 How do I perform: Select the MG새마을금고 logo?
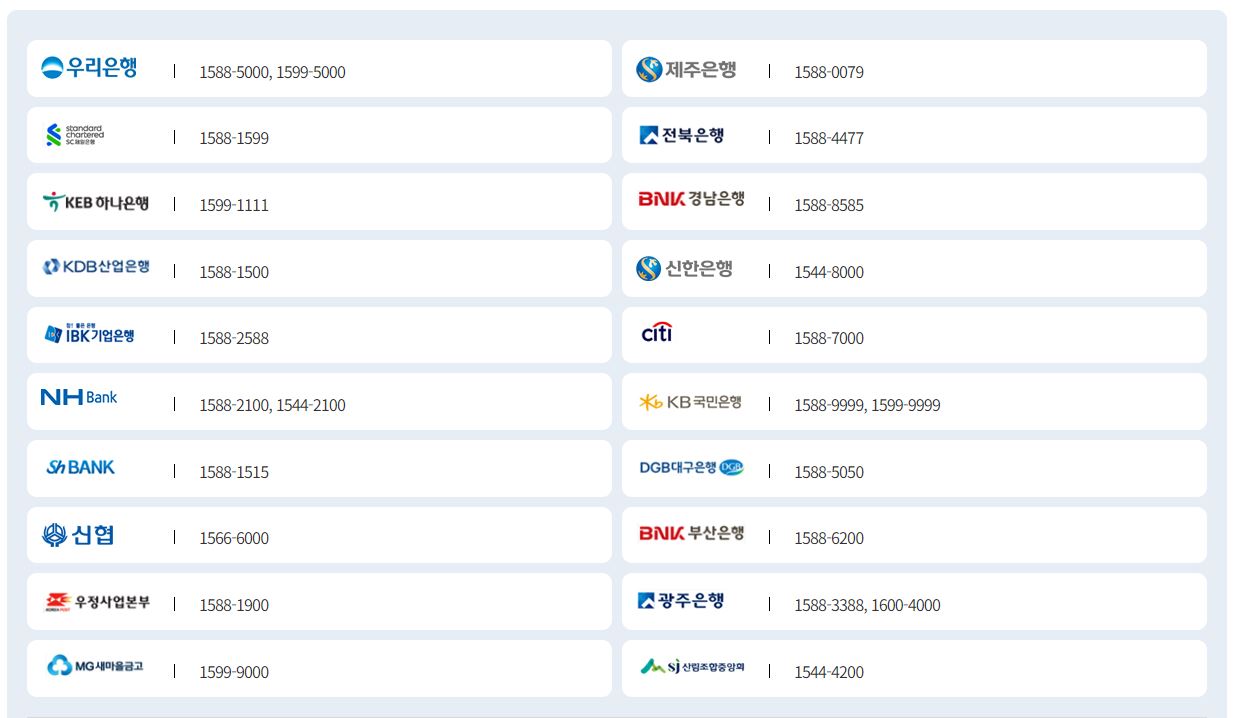(x=95, y=666)
